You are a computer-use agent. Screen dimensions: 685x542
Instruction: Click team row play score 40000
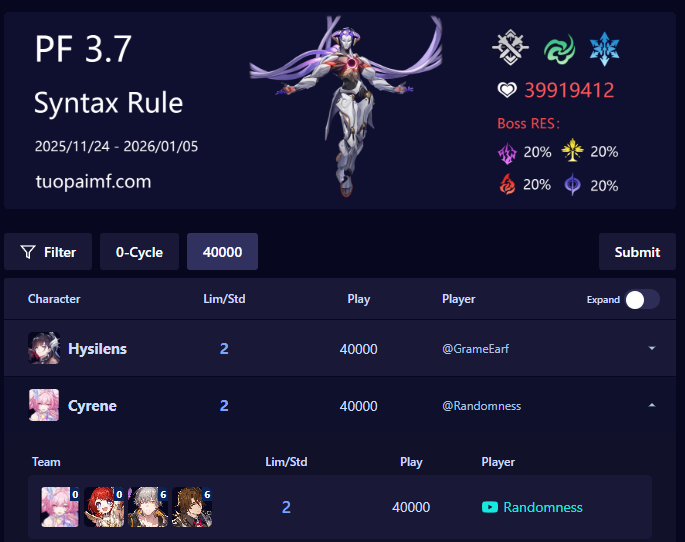pos(411,507)
